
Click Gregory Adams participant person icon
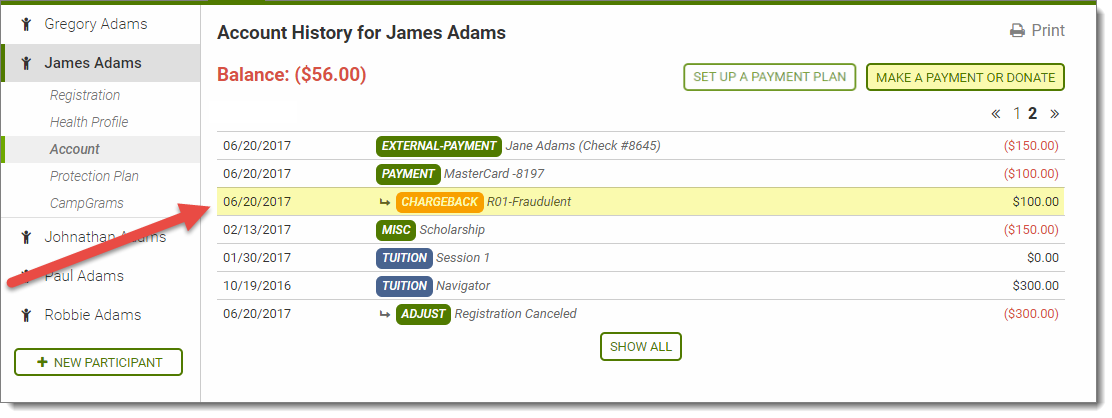(27, 24)
